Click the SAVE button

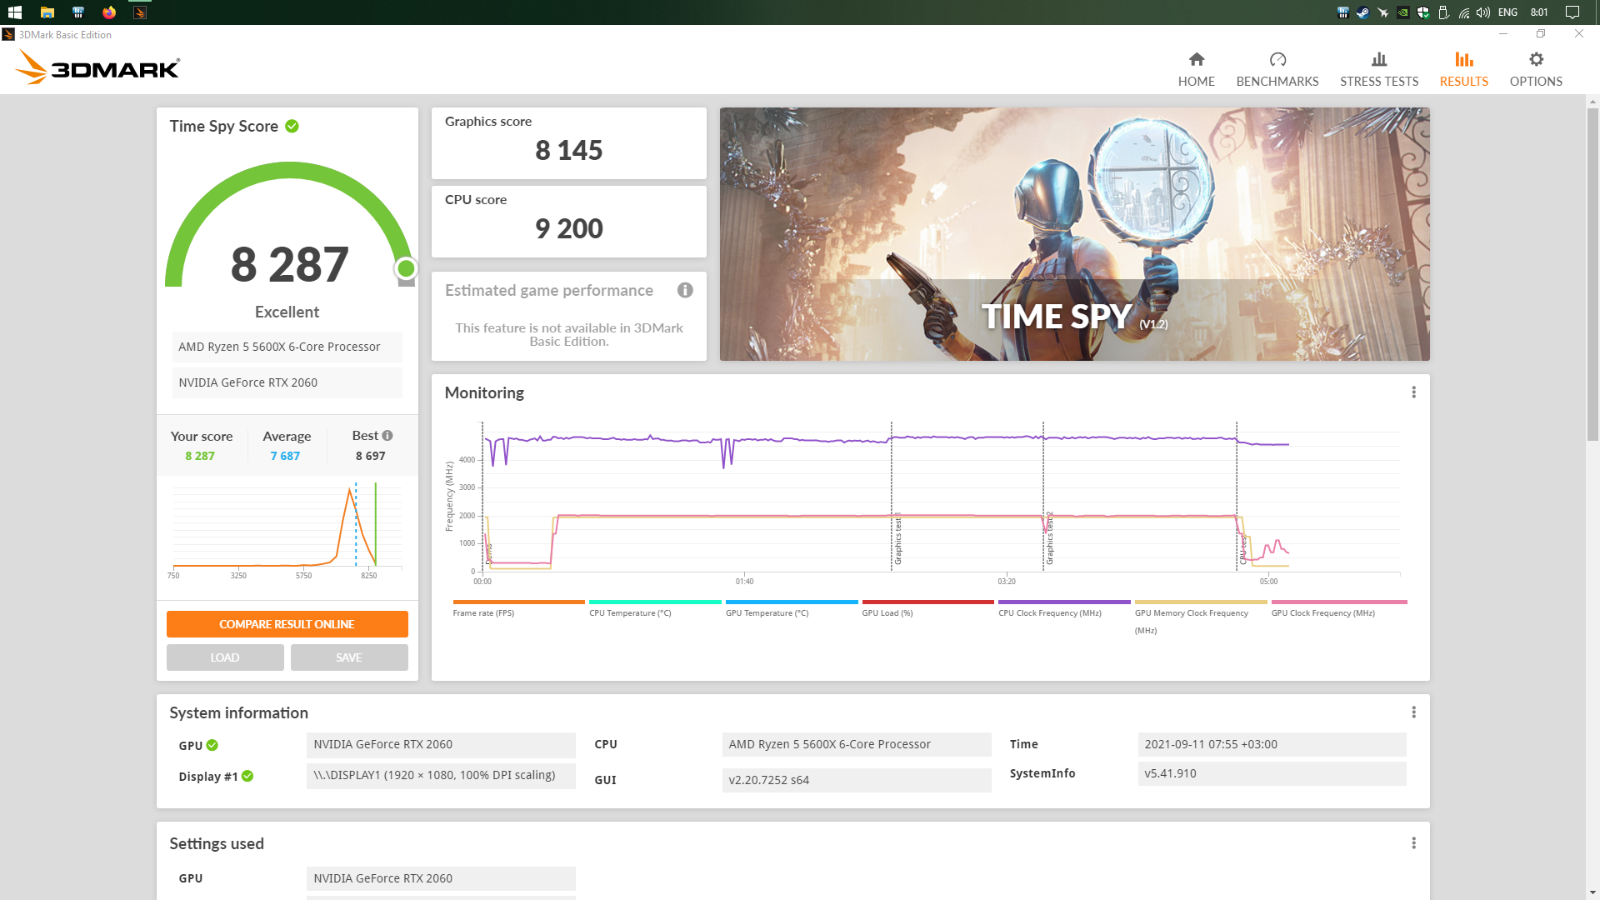349,657
